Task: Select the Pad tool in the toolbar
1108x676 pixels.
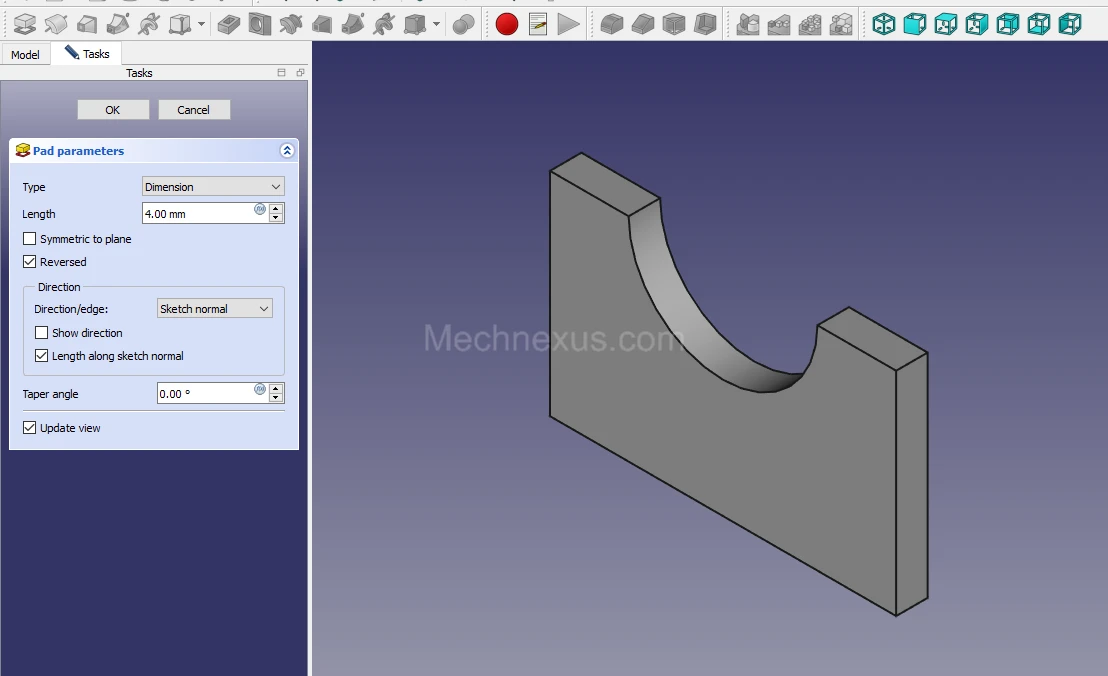Action: 24,24
